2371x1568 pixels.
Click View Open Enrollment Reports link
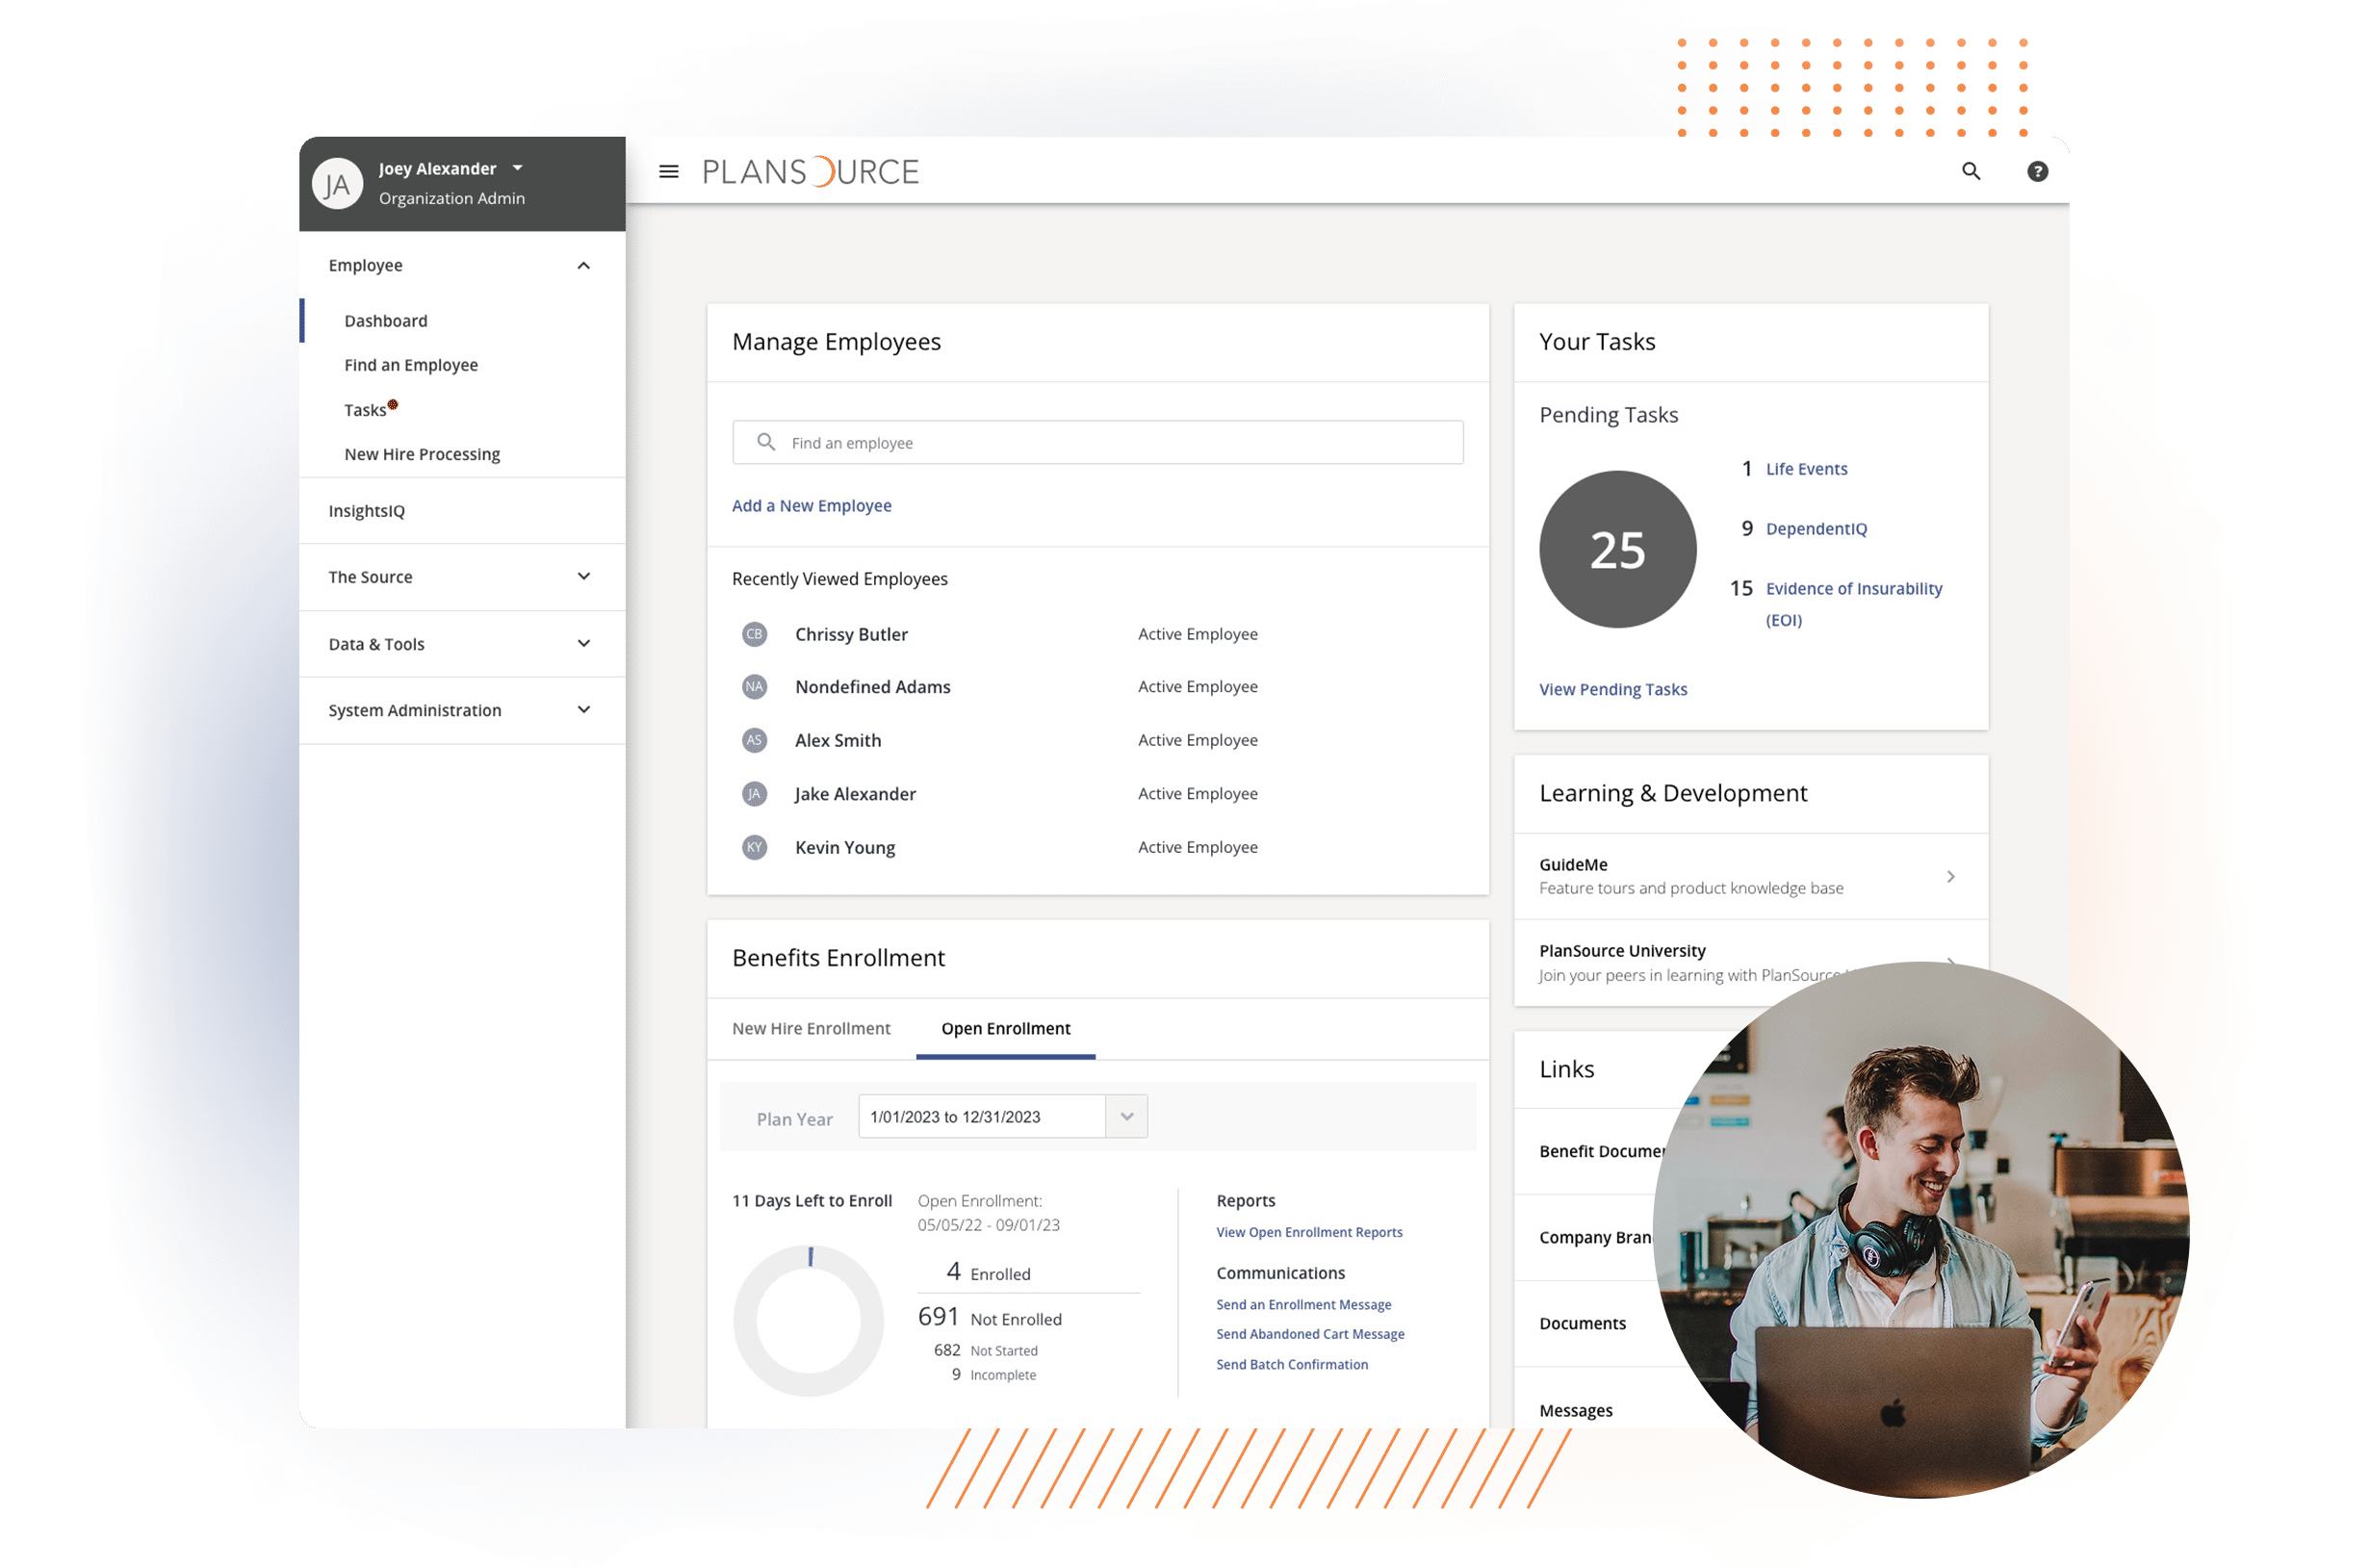[x=1309, y=1232]
